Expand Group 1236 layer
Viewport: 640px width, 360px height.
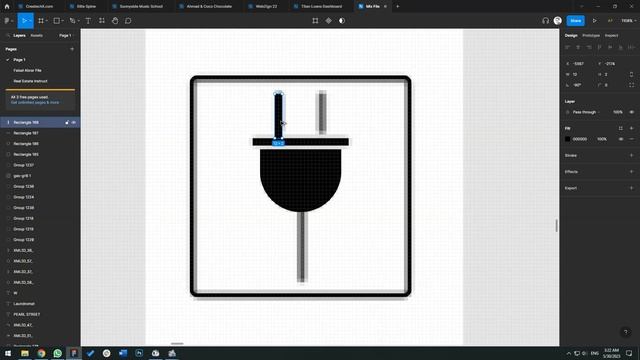tap(8, 187)
